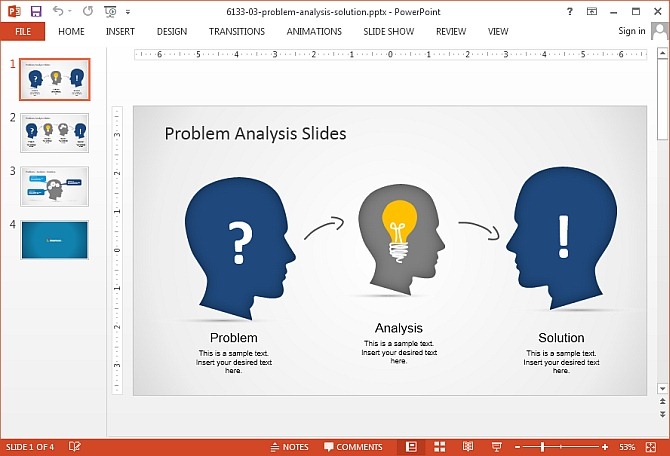Image resolution: width=670 pixels, height=456 pixels.
Task: Switch to Slide Sorter view
Action: coord(440,447)
